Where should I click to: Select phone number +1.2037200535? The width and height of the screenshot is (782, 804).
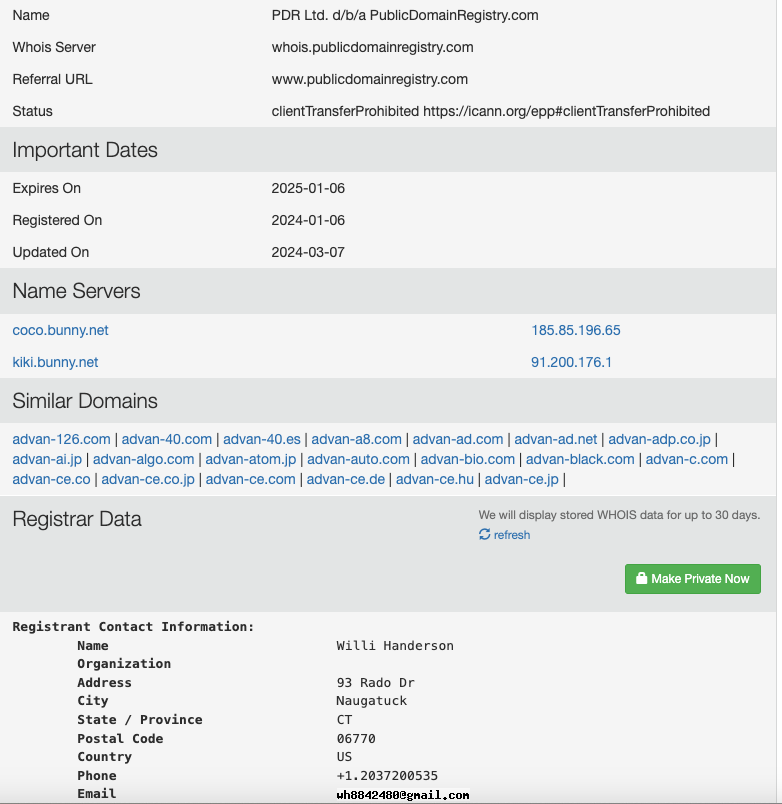tap(387, 775)
